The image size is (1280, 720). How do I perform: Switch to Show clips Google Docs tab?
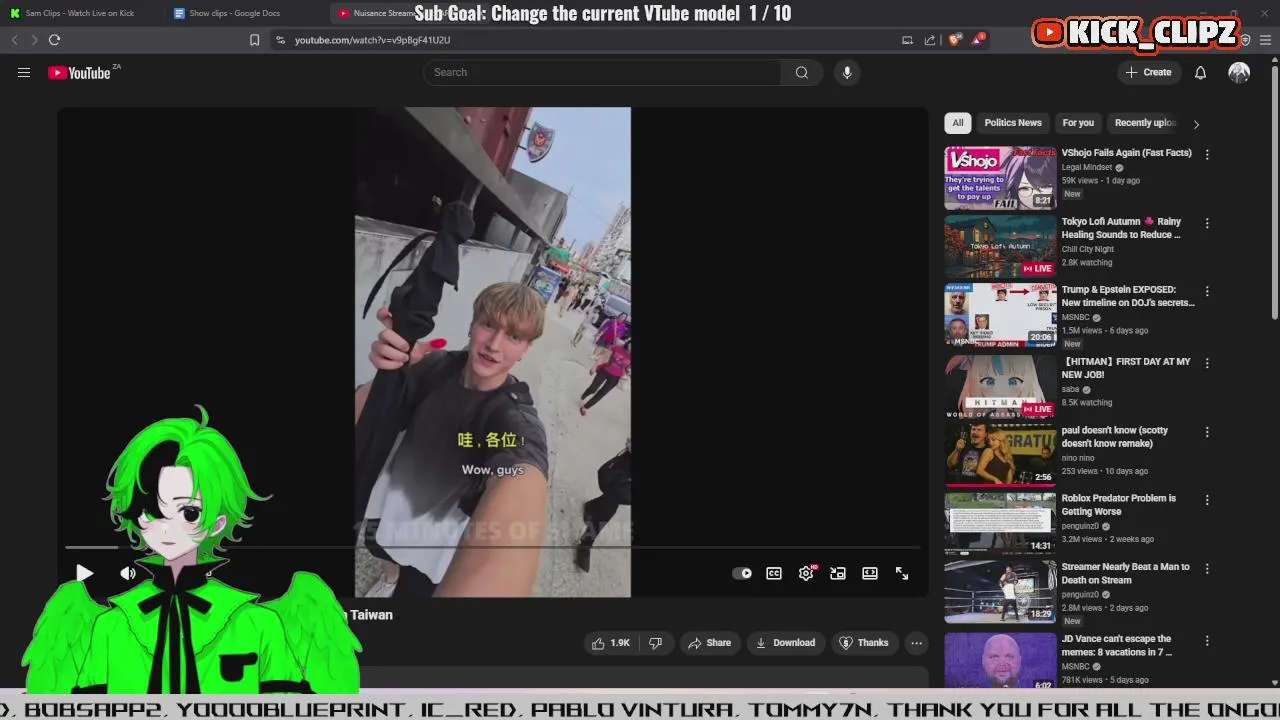[x=235, y=13]
